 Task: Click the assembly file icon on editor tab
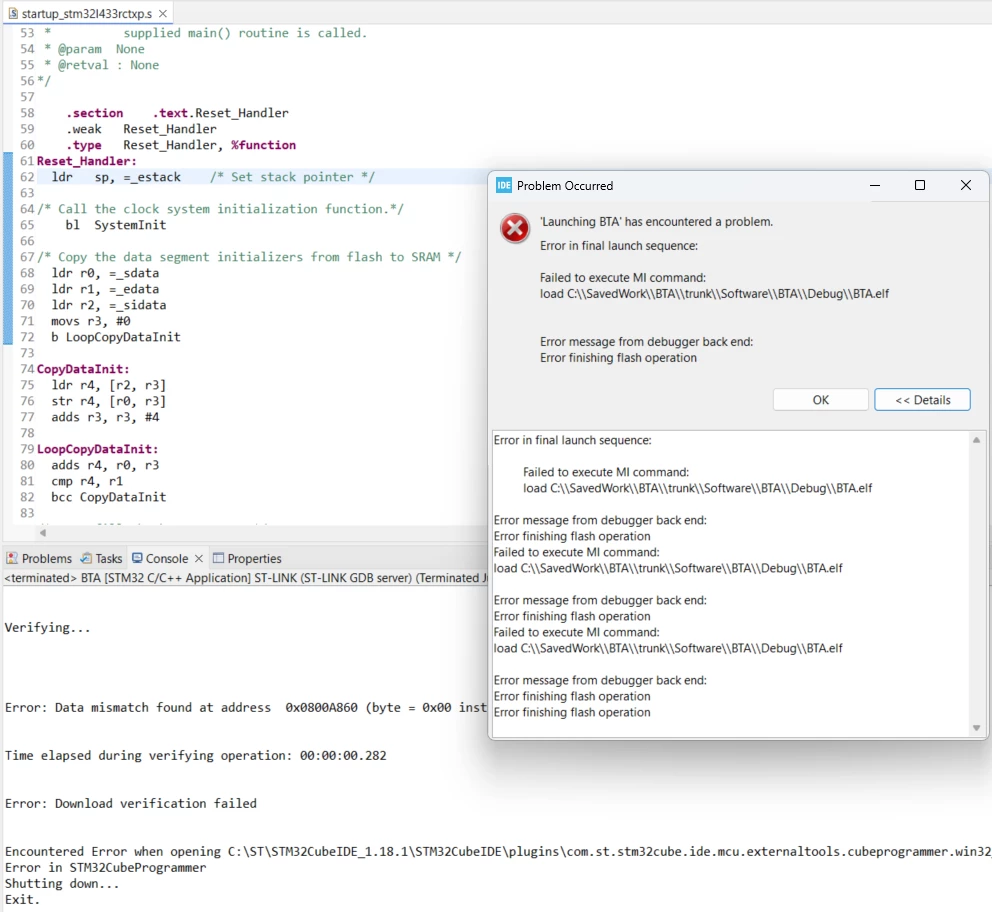13,13
